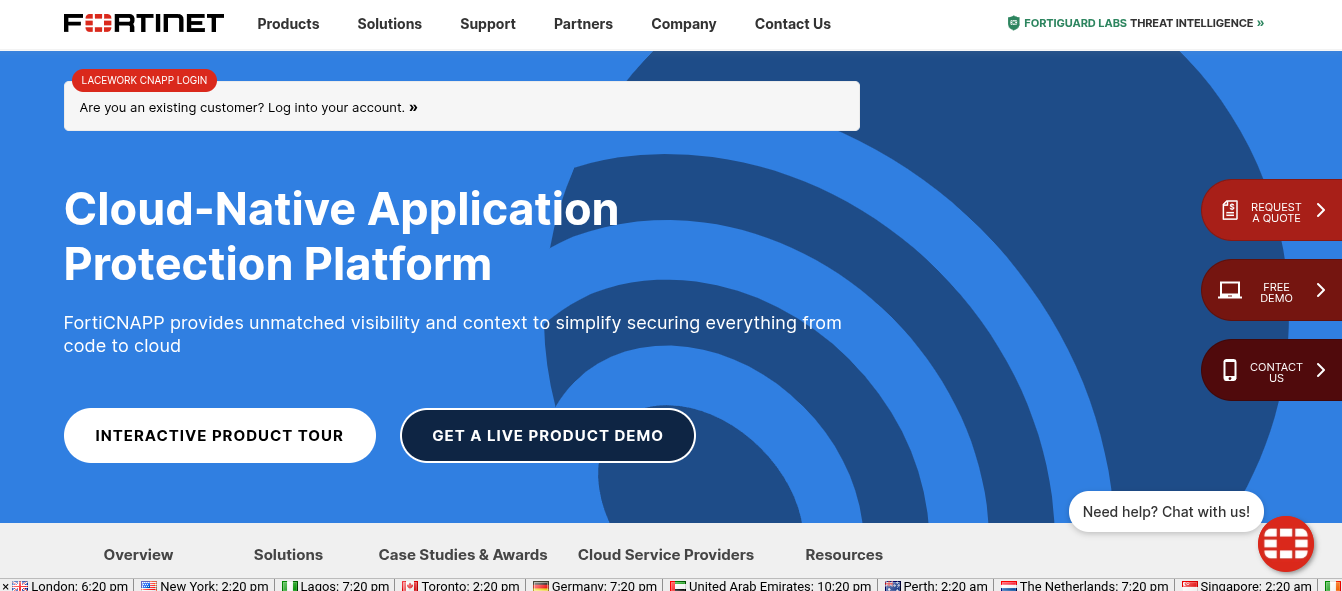This screenshot has width=1342, height=591.
Task: Click the existing customer log in link
Action: point(249,107)
